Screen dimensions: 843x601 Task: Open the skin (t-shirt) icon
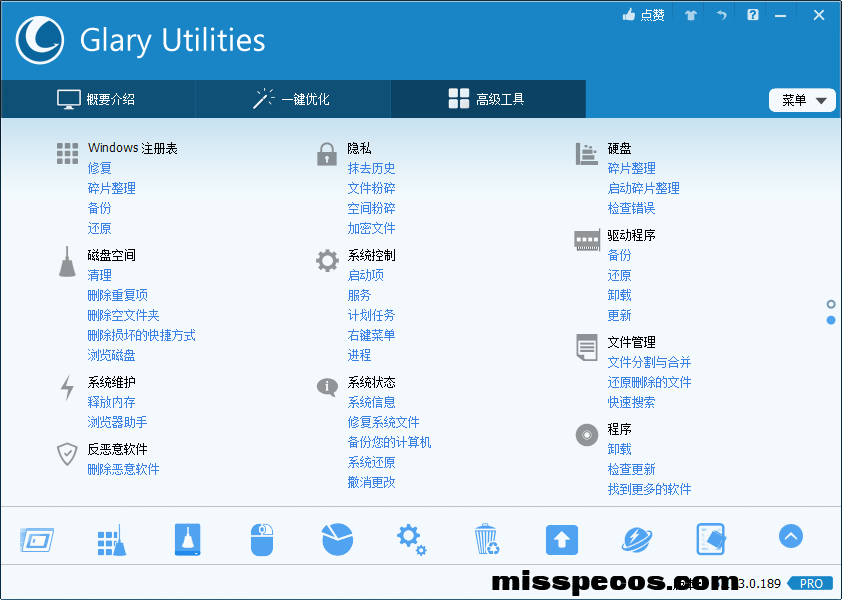pos(691,15)
